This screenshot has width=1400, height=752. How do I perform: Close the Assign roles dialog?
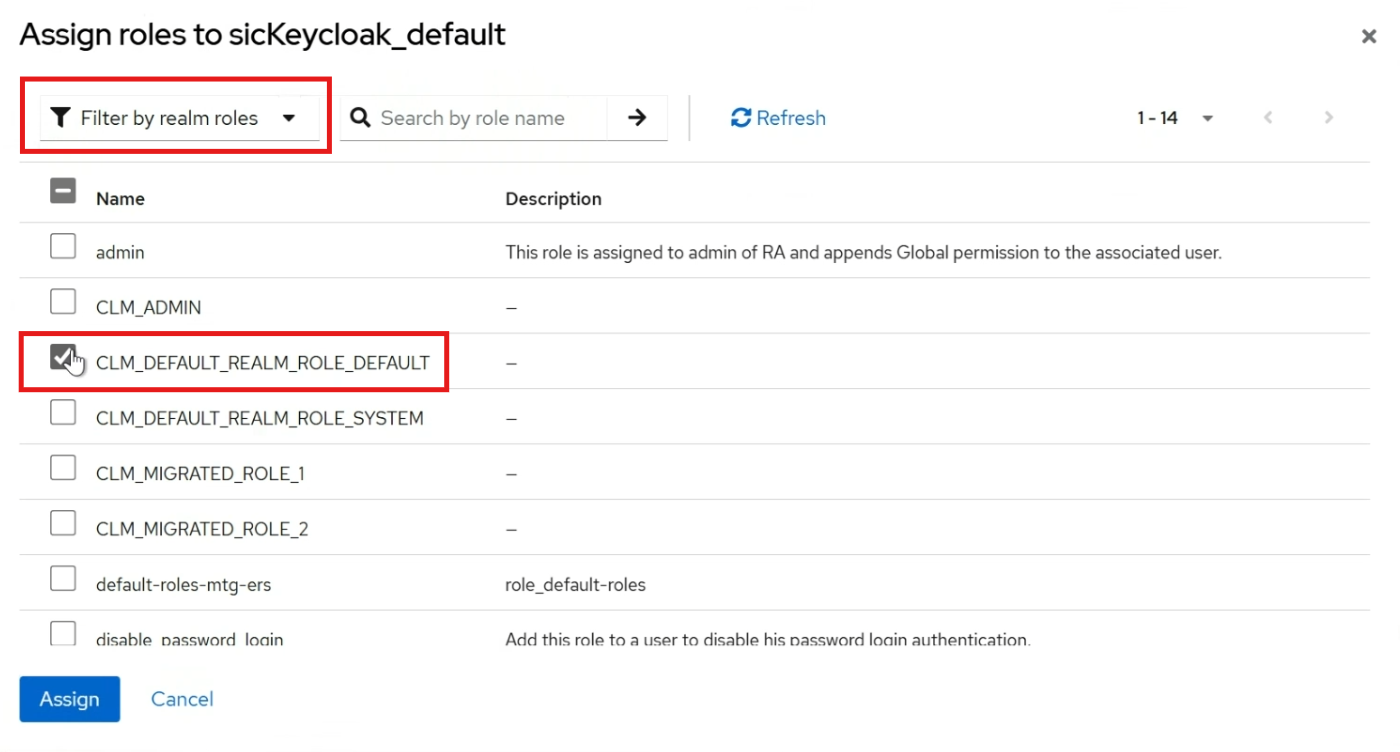click(x=1368, y=37)
